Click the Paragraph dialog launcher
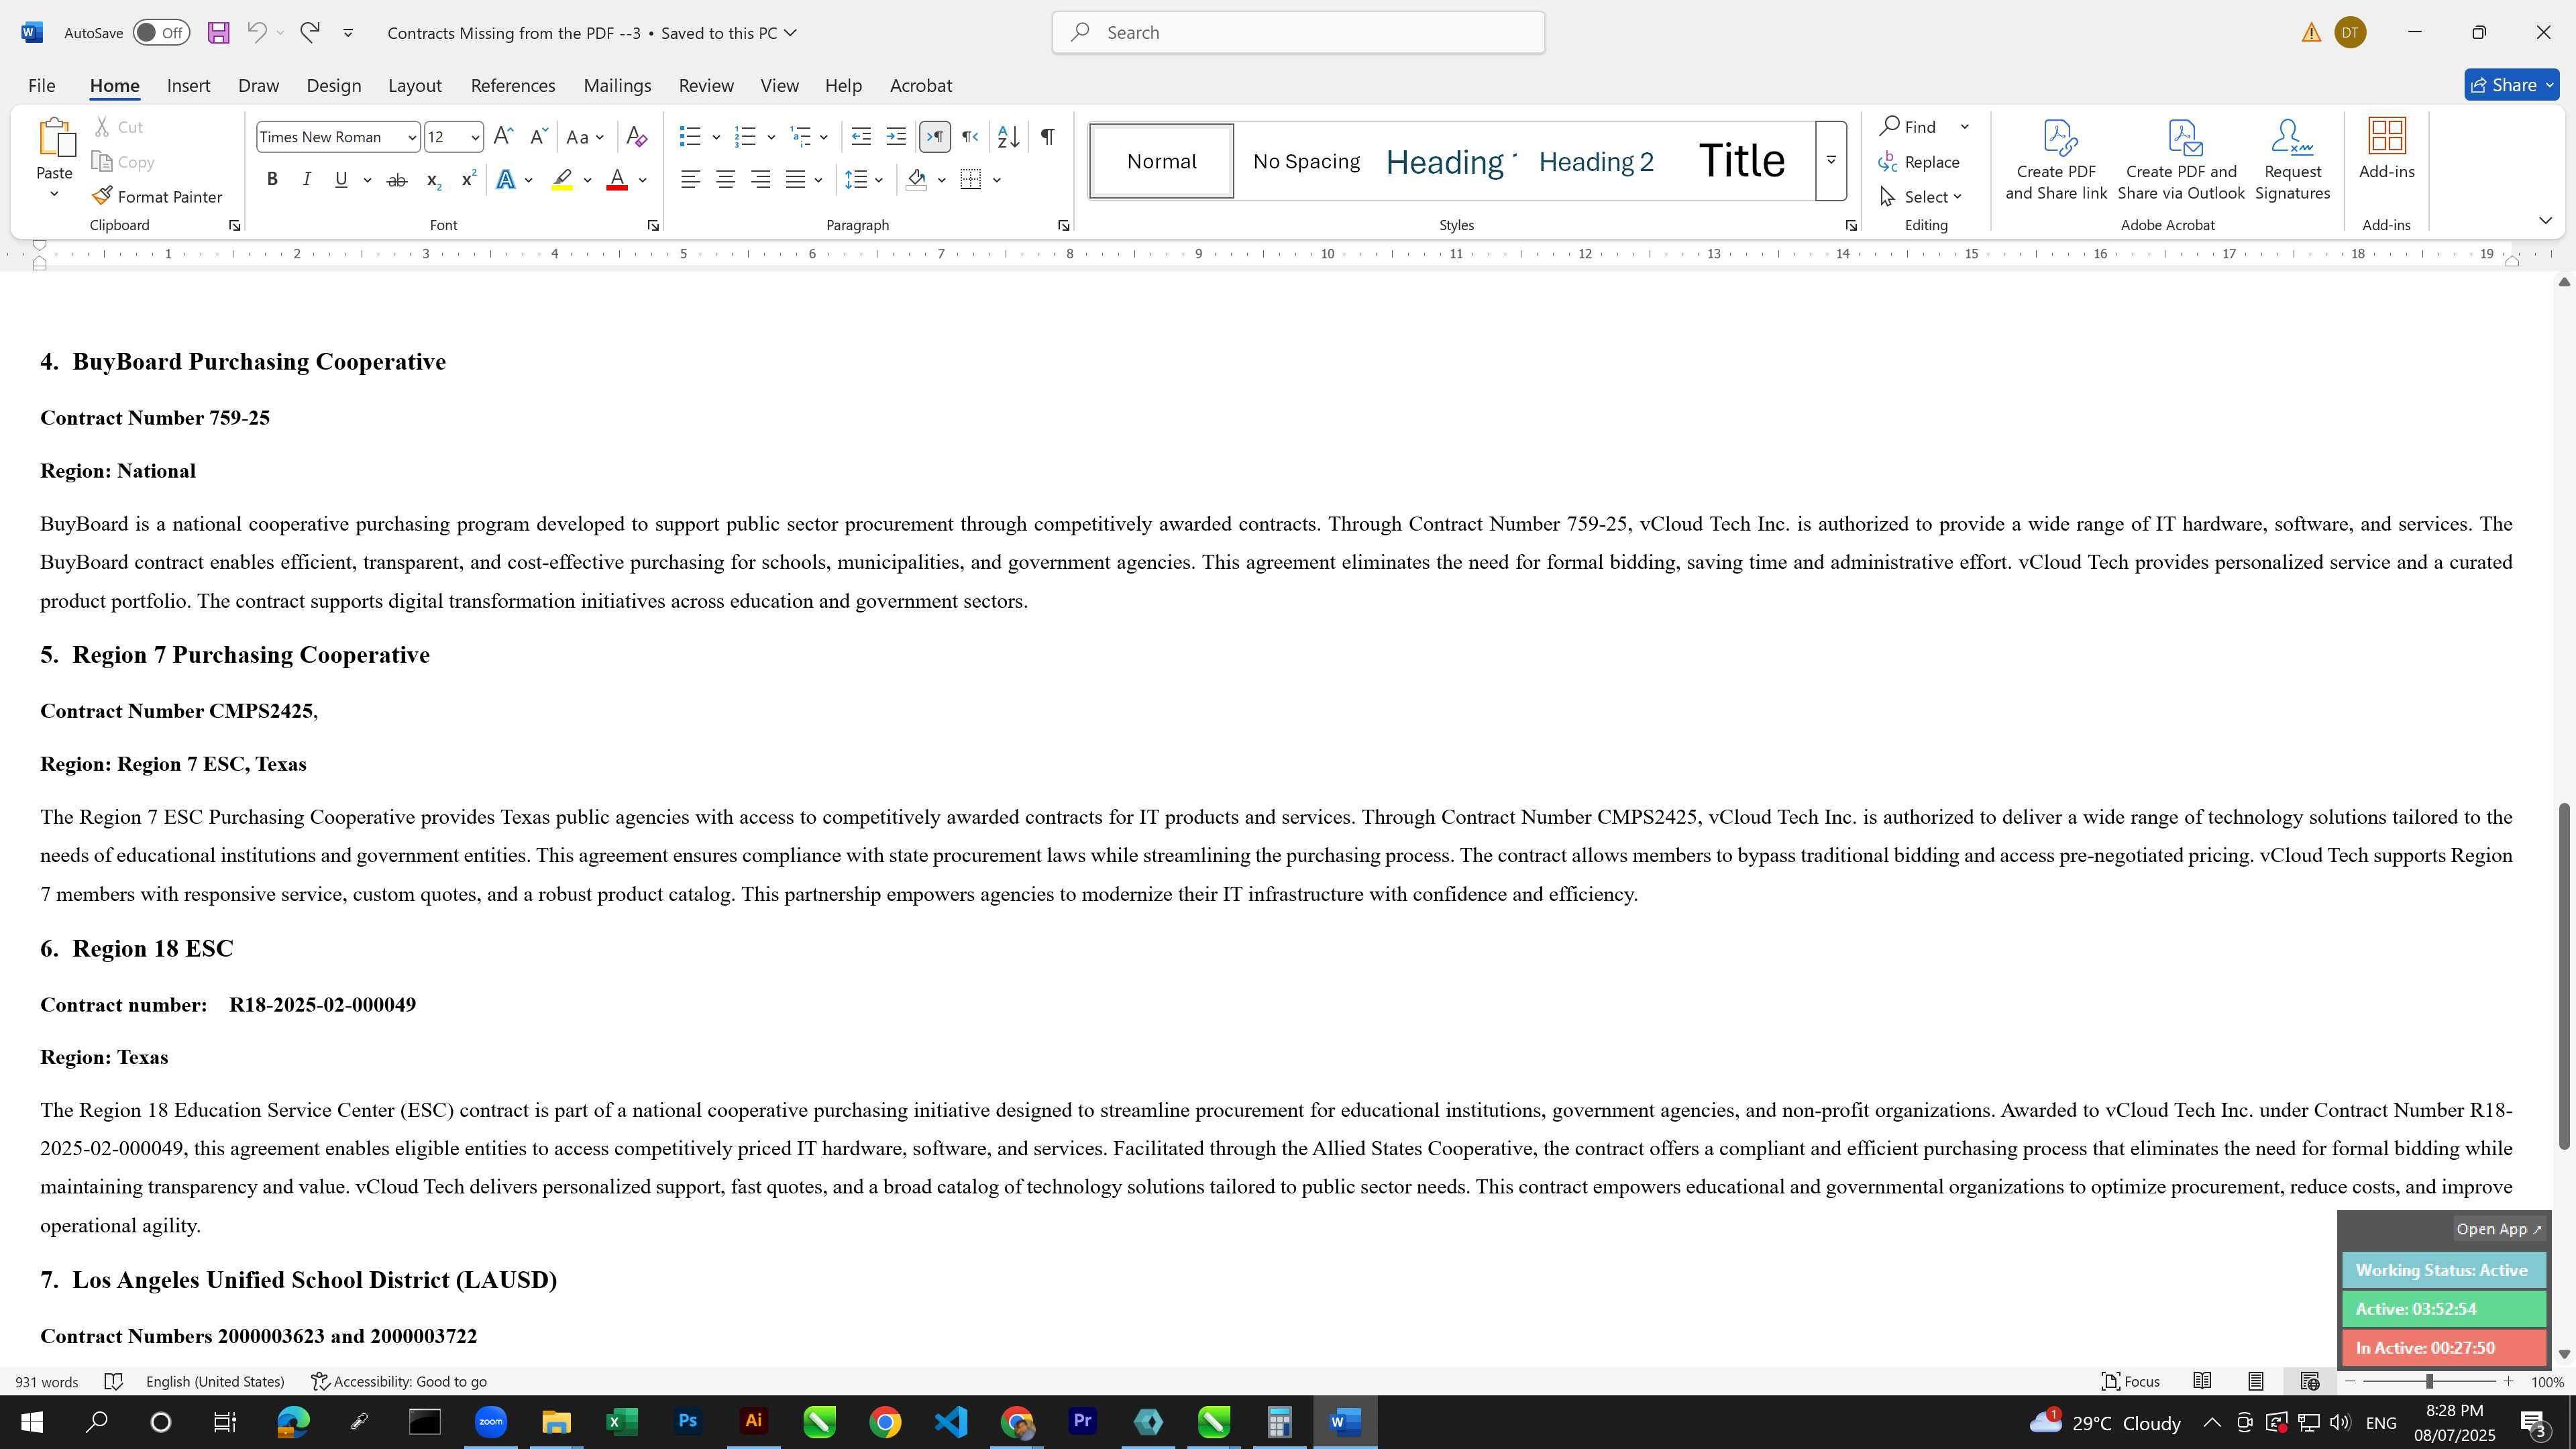The width and height of the screenshot is (2576, 1449). [x=1063, y=226]
